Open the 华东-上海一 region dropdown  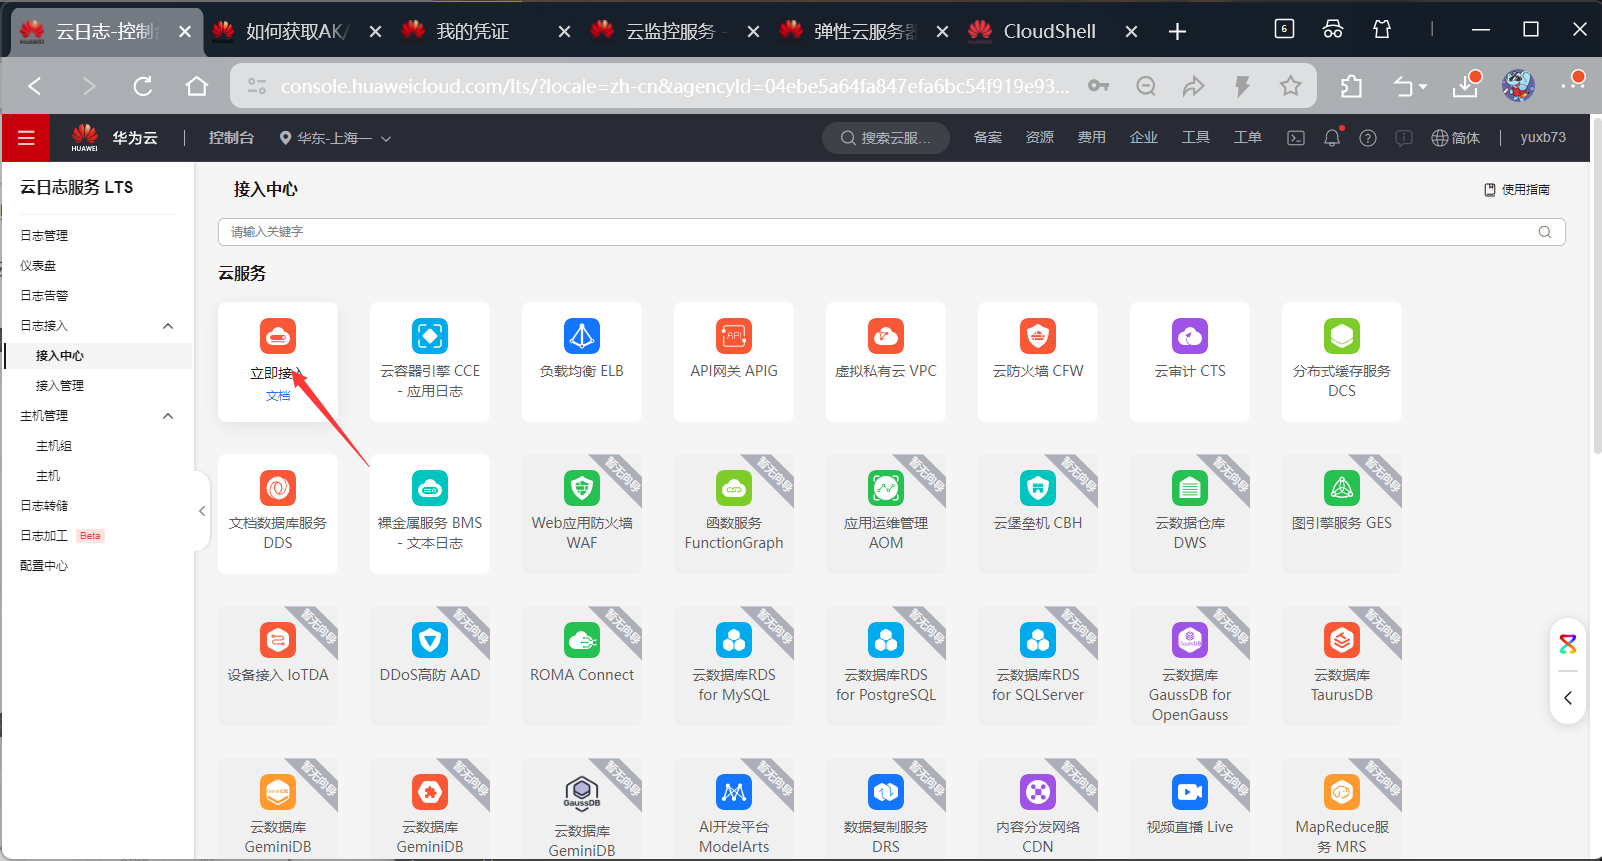pos(335,138)
